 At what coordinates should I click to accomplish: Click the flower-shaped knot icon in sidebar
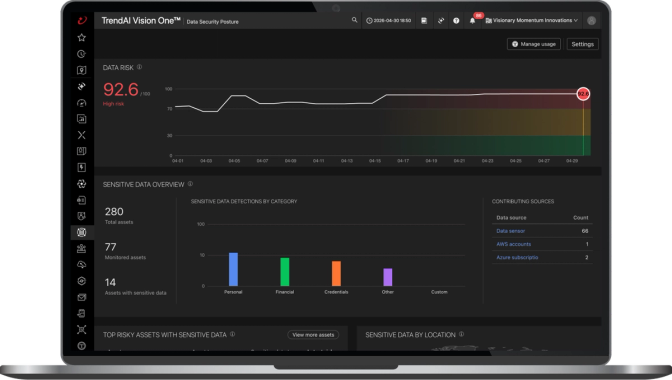[81, 184]
